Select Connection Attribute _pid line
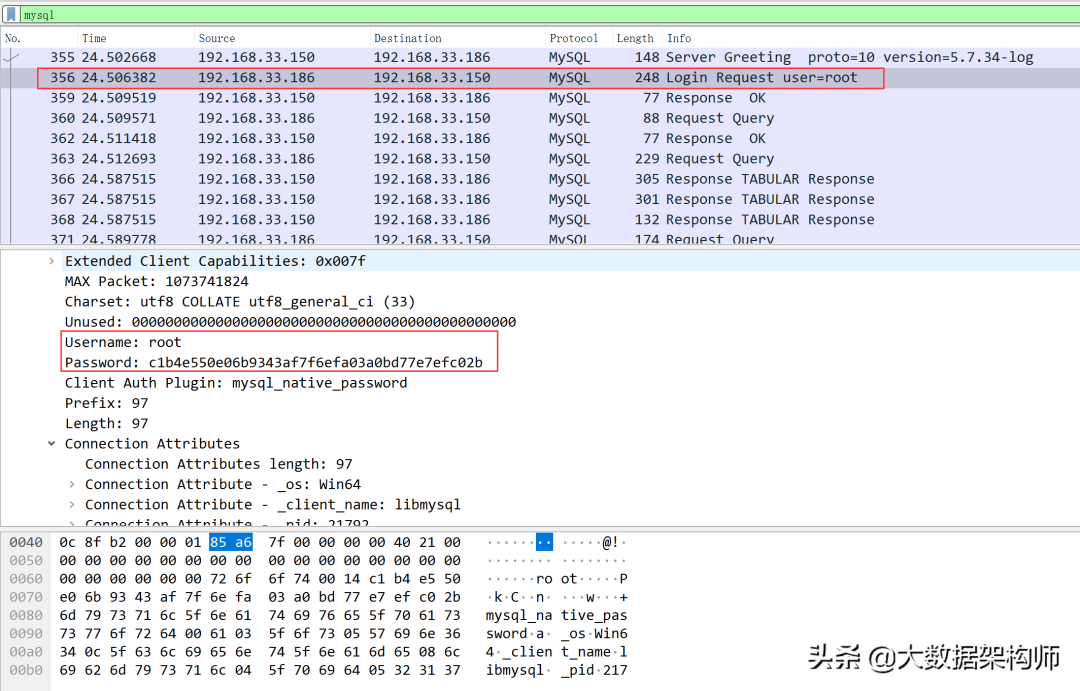The width and height of the screenshot is (1080, 691). [227, 522]
